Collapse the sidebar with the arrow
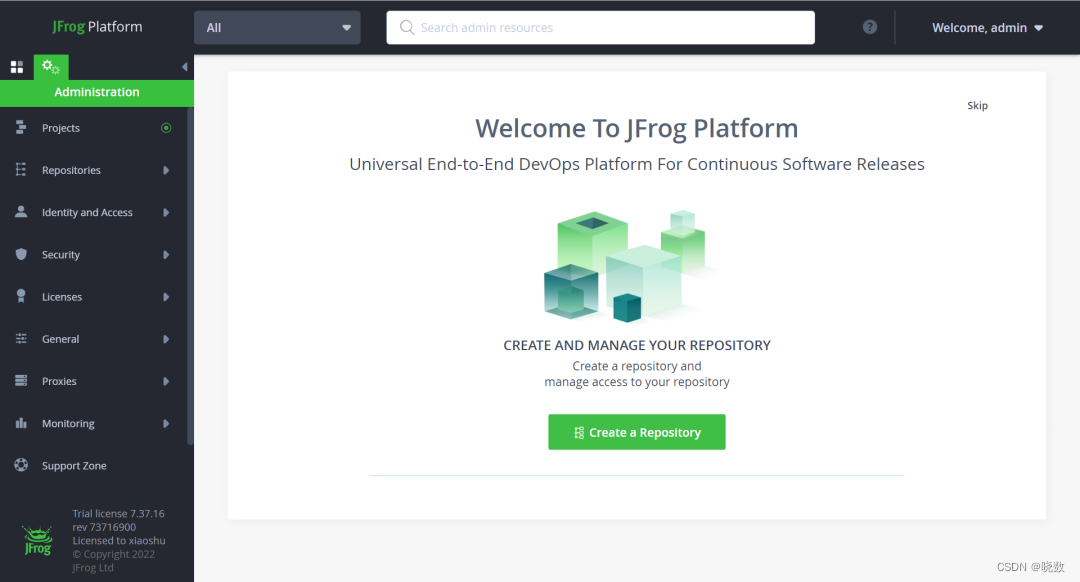 (x=183, y=66)
